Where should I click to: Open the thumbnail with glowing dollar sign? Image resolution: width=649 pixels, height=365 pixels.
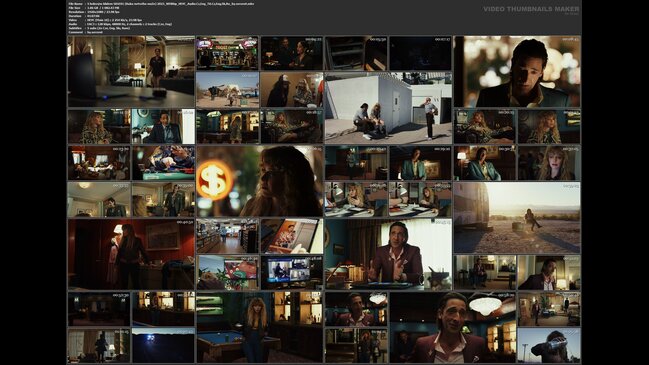click(260, 181)
